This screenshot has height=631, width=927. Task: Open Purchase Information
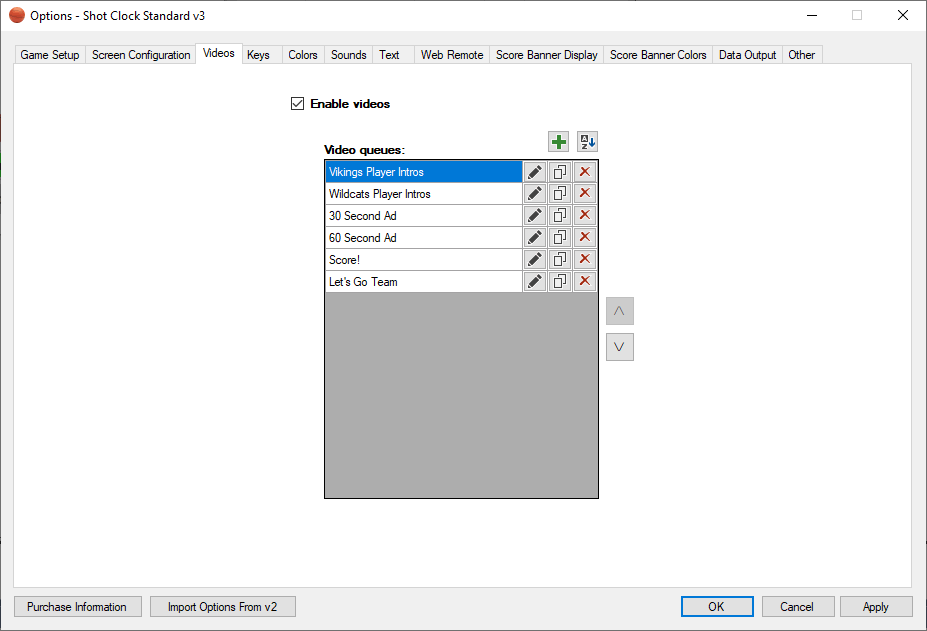[77, 607]
